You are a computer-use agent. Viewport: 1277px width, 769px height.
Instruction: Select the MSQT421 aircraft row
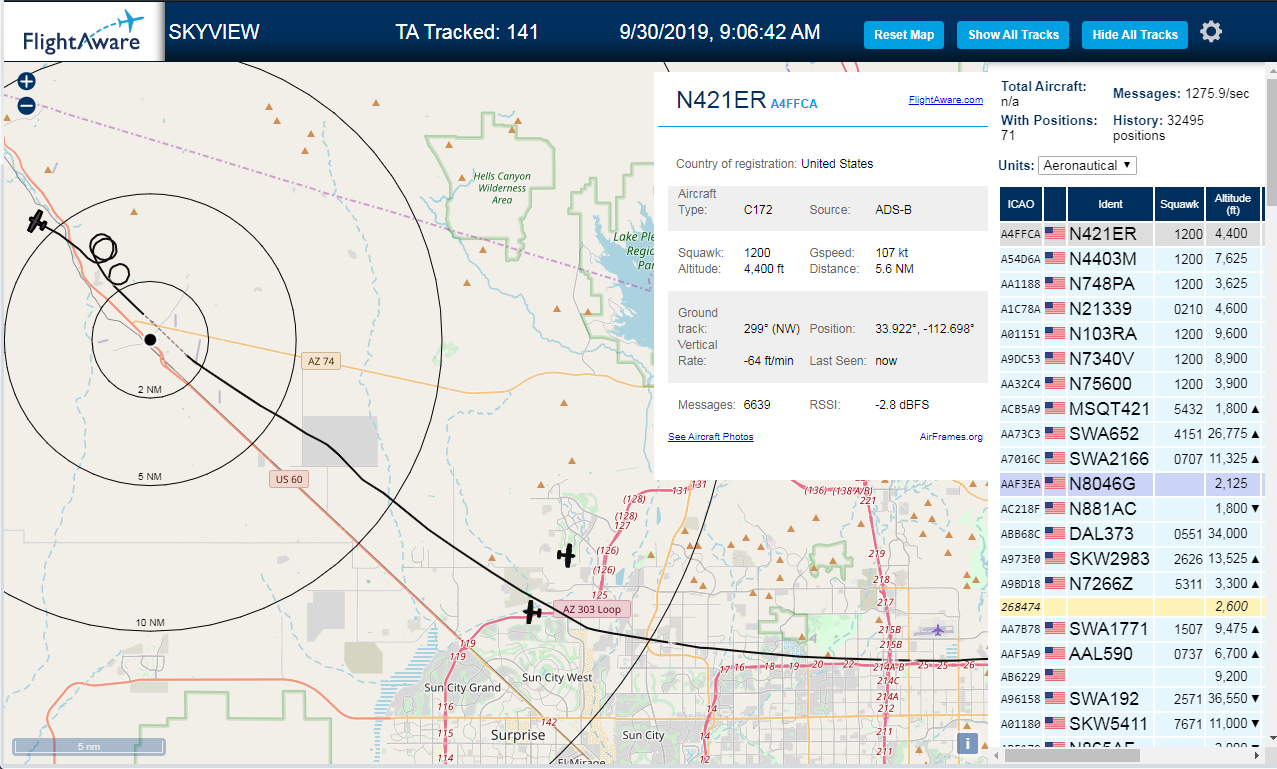point(1130,409)
